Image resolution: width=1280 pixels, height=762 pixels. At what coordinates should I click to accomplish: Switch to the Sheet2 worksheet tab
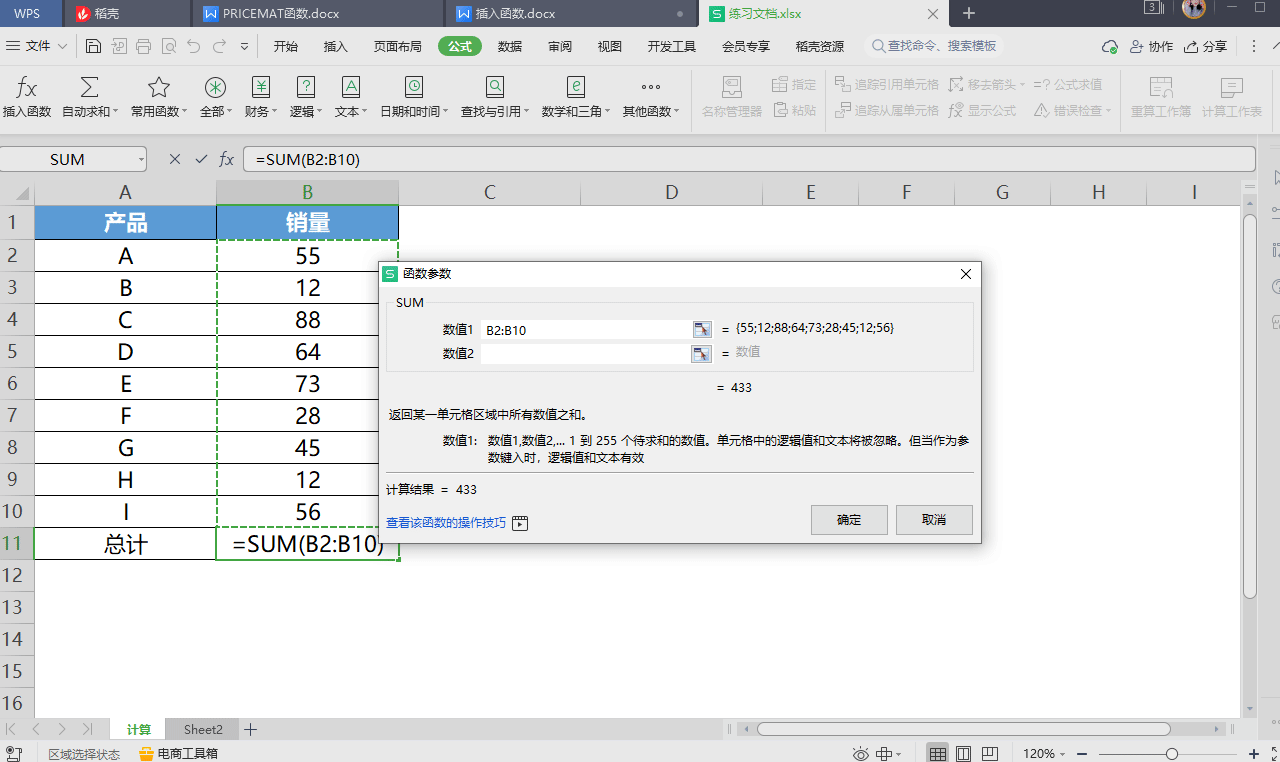203,730
